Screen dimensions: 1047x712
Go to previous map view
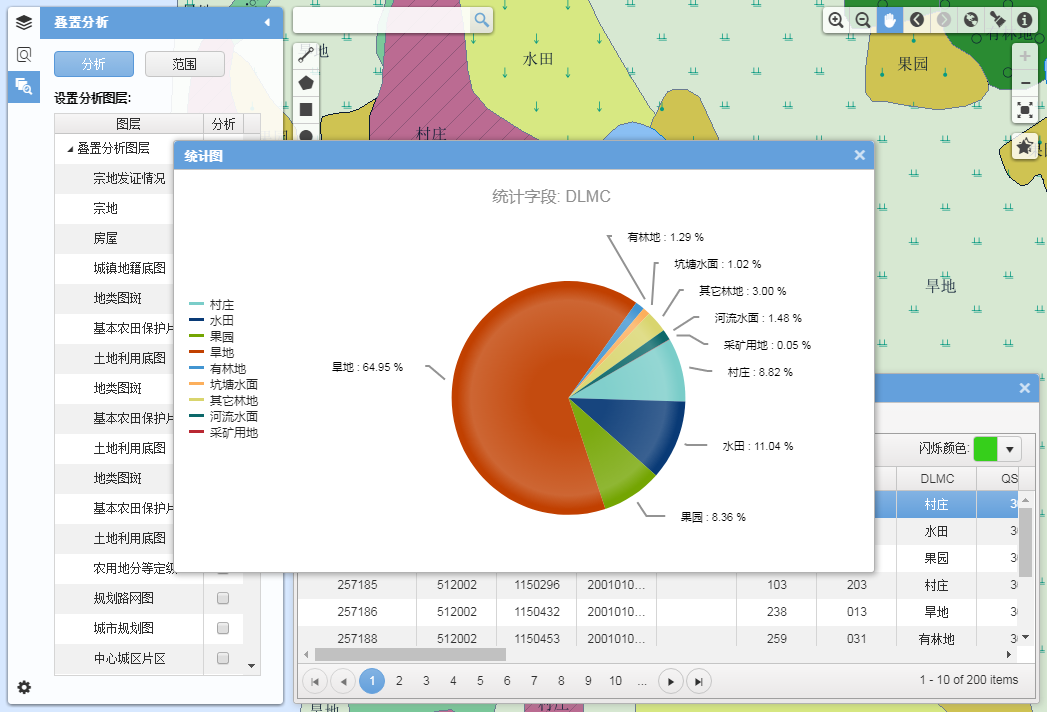[x=917, y=20]
